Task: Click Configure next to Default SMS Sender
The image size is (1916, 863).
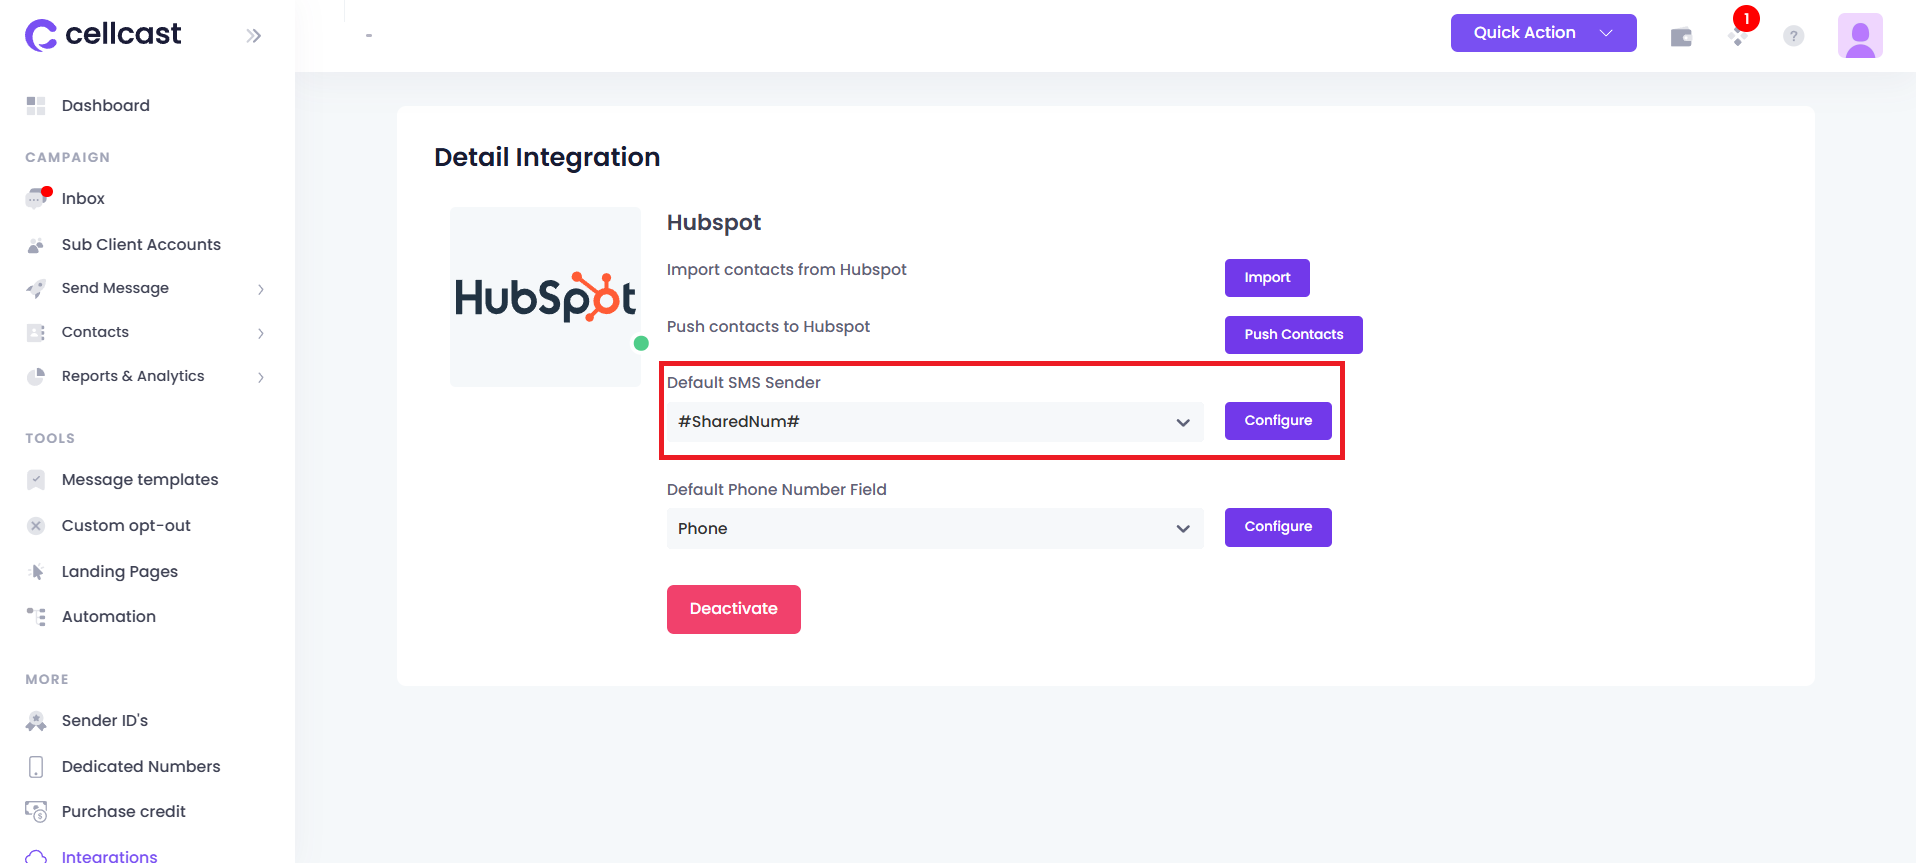Action: (1278, 421)
